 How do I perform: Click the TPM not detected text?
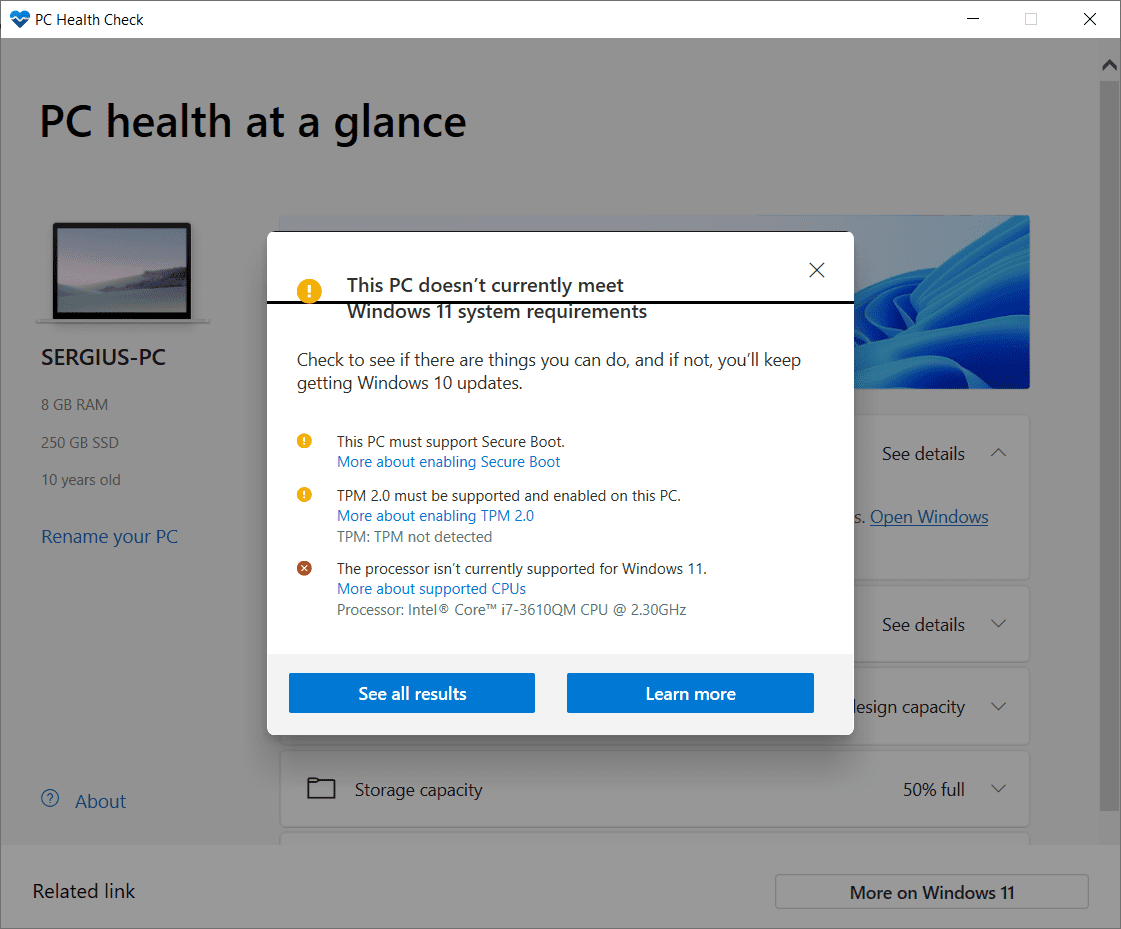click(x=415, y=536)
